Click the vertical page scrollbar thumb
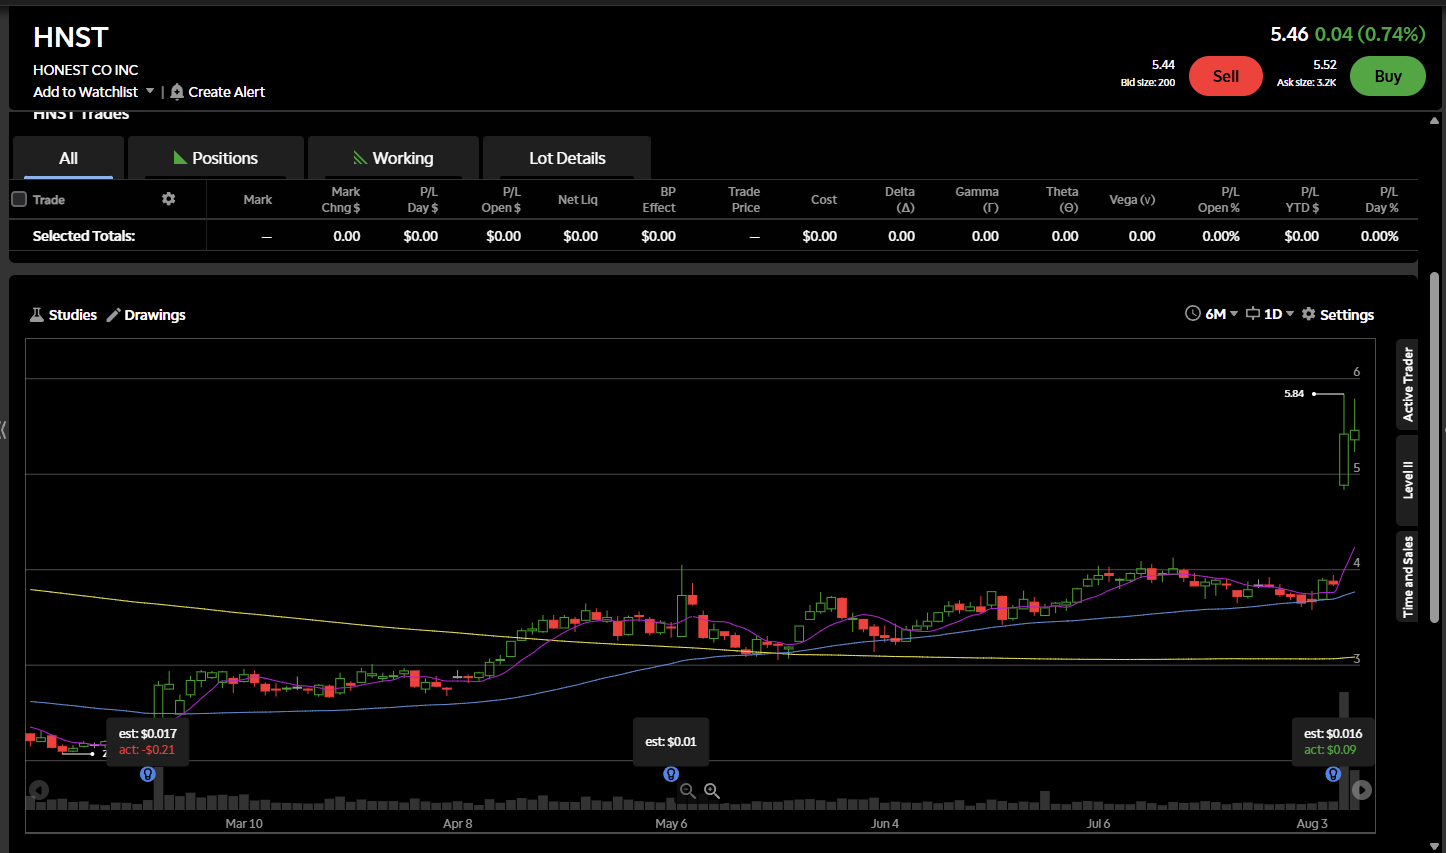Screen dimensions: 1446x853 1435,447
